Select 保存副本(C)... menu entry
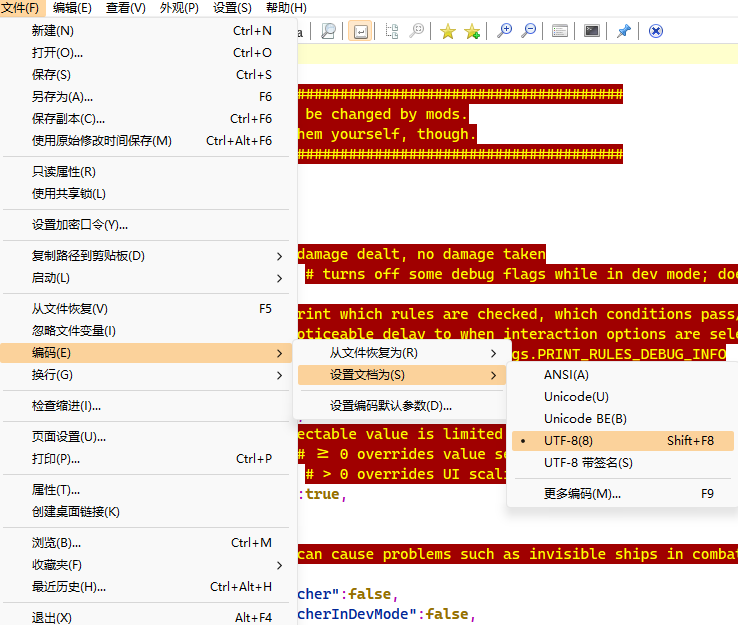 146,119
